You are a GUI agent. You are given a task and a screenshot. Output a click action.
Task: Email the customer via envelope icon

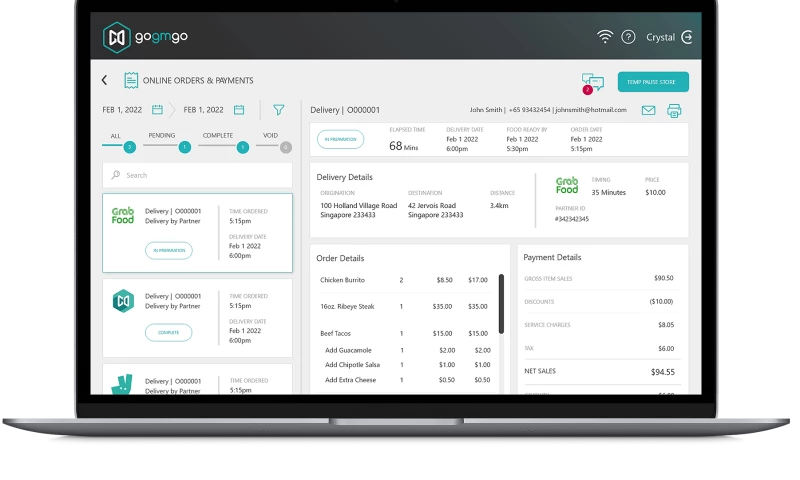point(648,110)
